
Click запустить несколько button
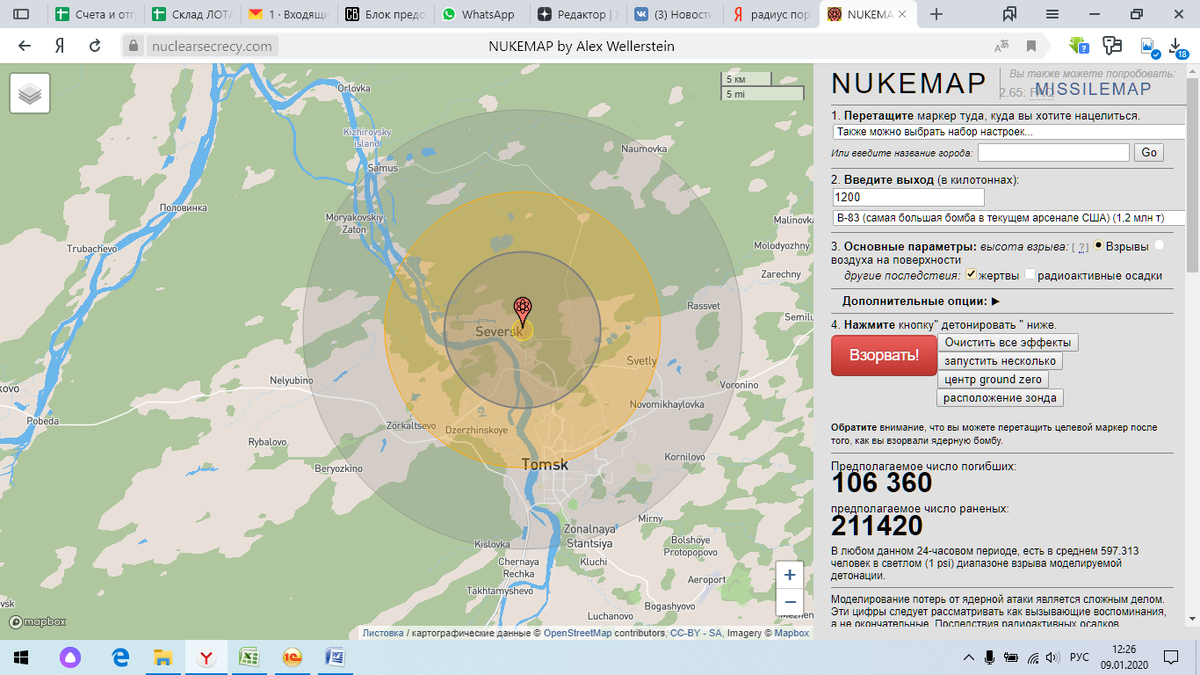[1000, 361]
